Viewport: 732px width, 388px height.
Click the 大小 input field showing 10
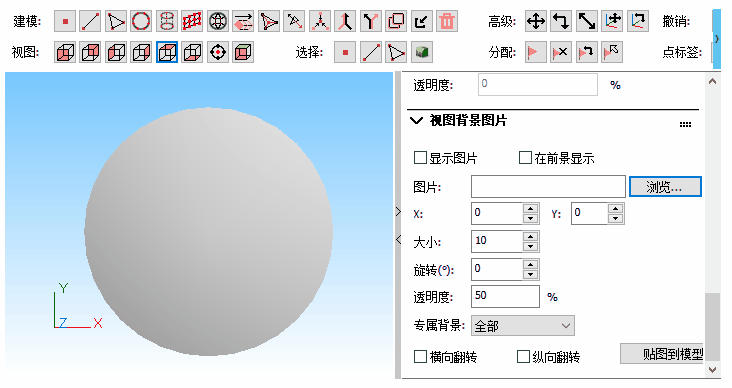pos(497,241)
